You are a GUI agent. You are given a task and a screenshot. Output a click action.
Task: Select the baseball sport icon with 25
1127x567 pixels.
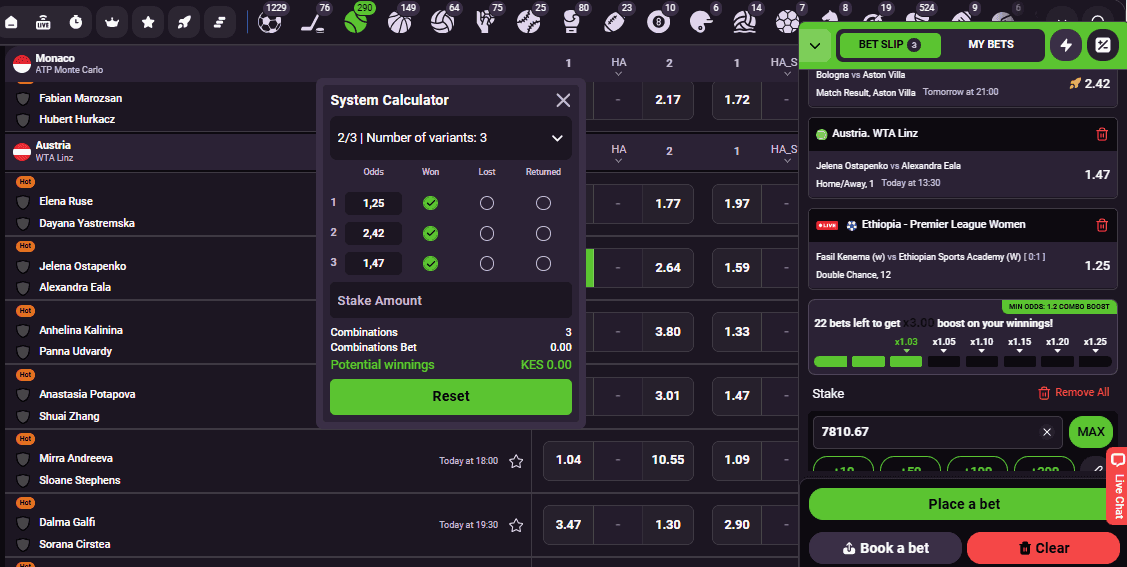(x=529, y=21)
